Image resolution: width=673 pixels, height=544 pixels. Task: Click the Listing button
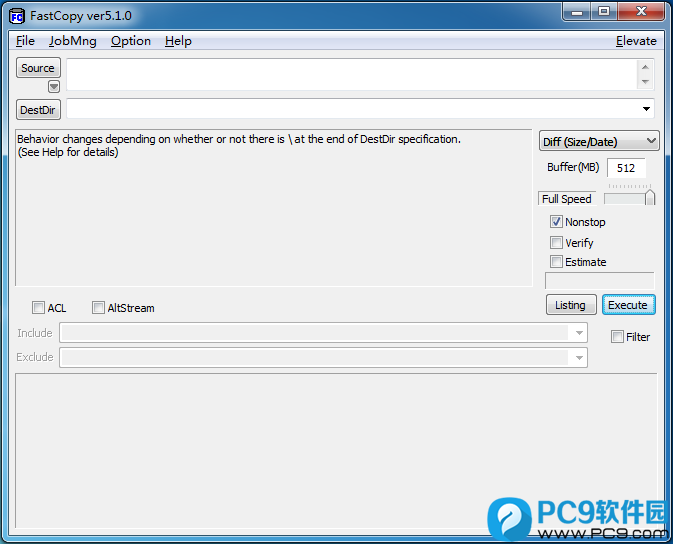[x=571, y=305]
